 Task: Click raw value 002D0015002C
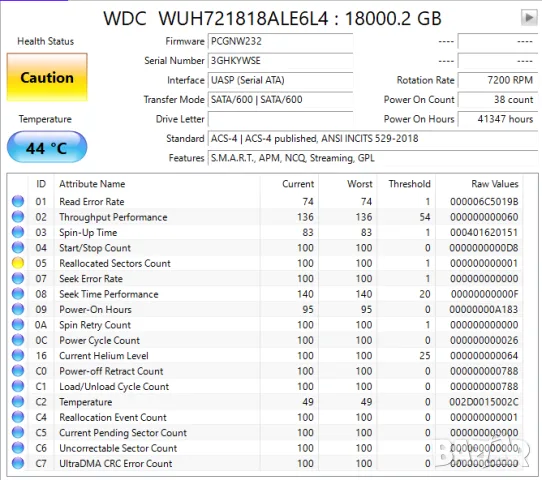(x=484, y=402)
